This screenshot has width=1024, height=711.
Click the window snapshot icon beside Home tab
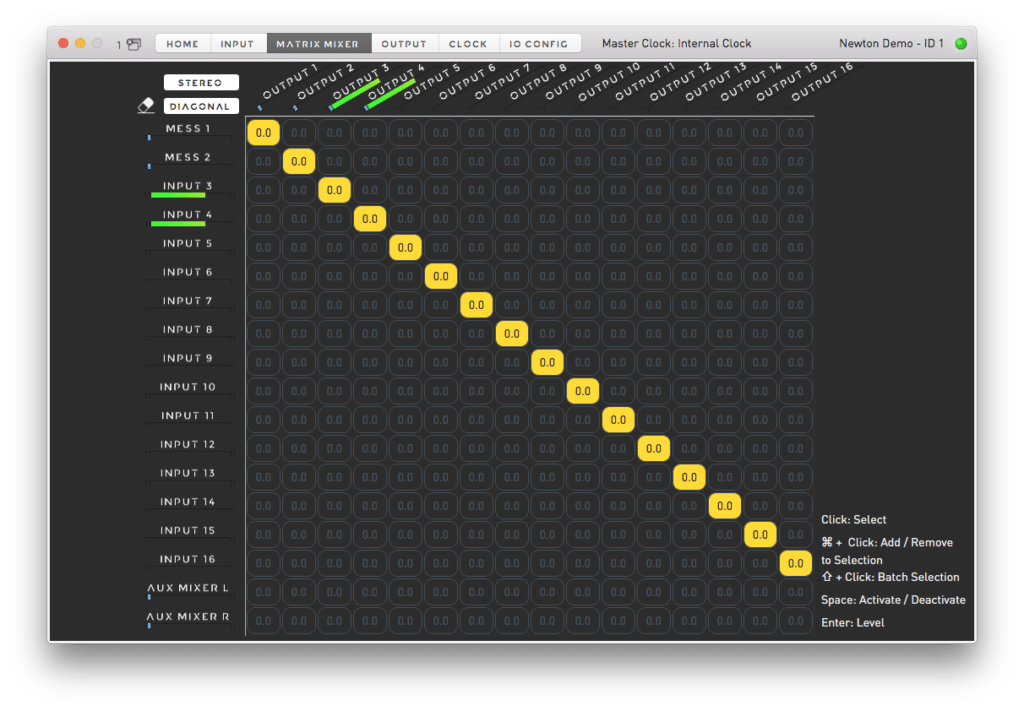[134, 44]
